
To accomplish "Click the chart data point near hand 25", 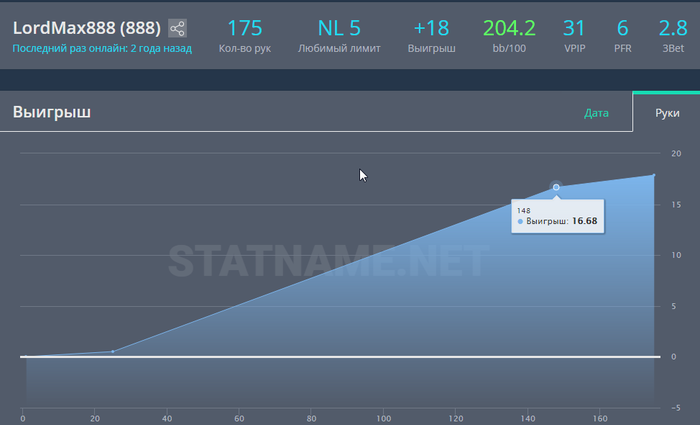I will tap(112, 352).
